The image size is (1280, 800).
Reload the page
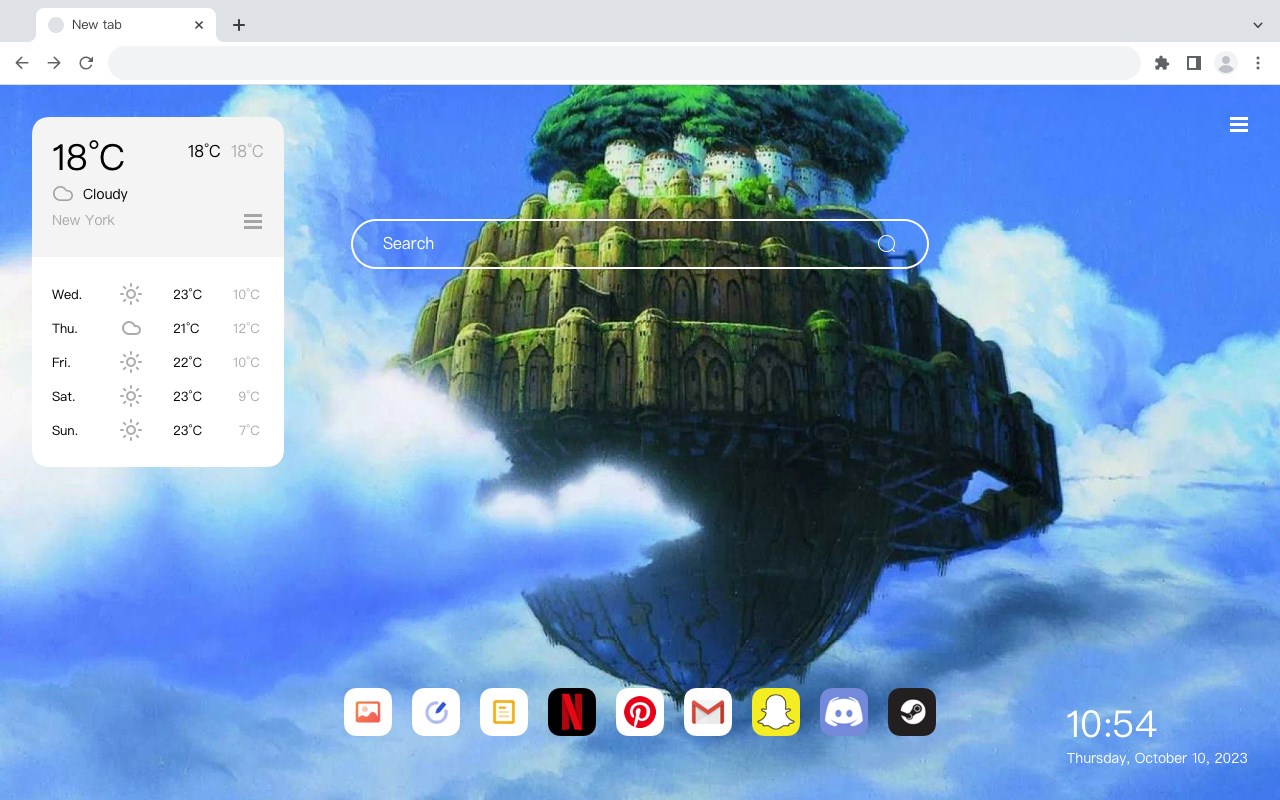click(x=86, y=63)
